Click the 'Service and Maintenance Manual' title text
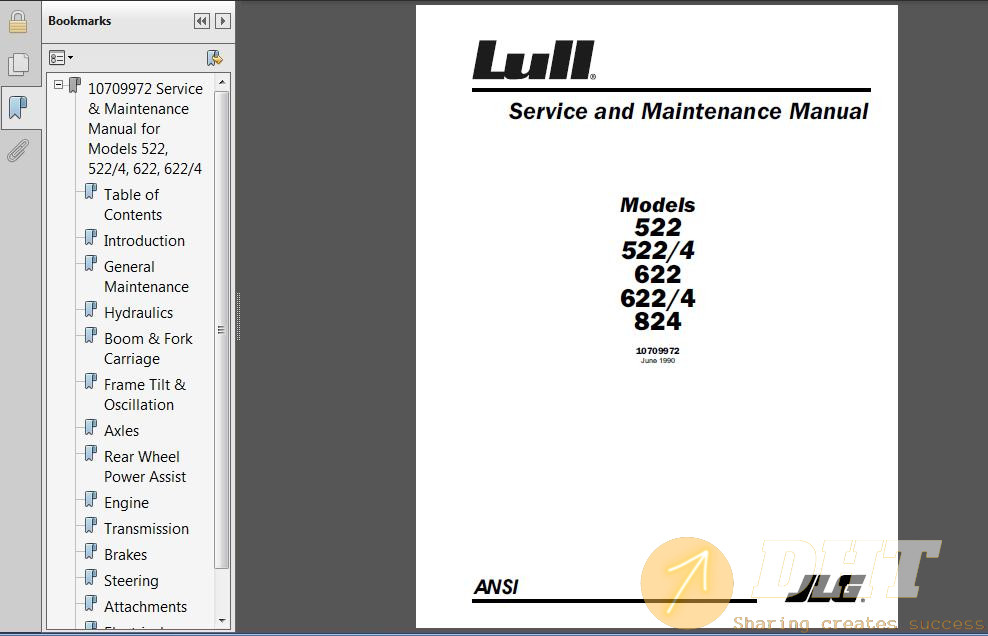 689,111
